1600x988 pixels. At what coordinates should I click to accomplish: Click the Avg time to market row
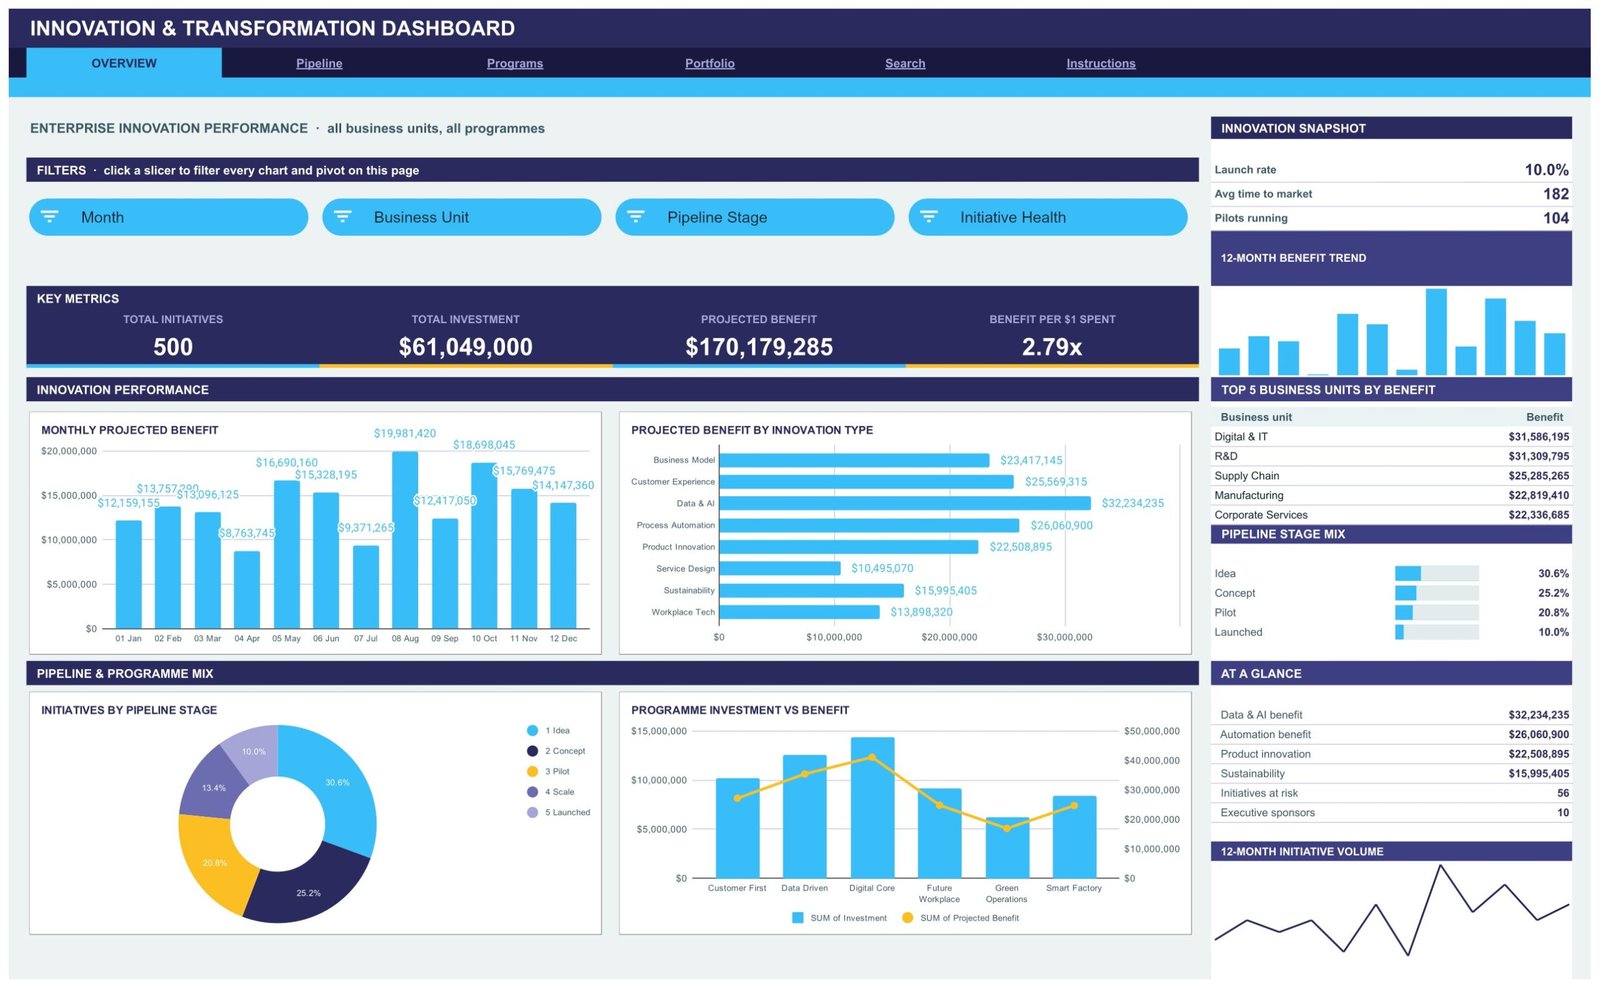[x=1391, y=194]
